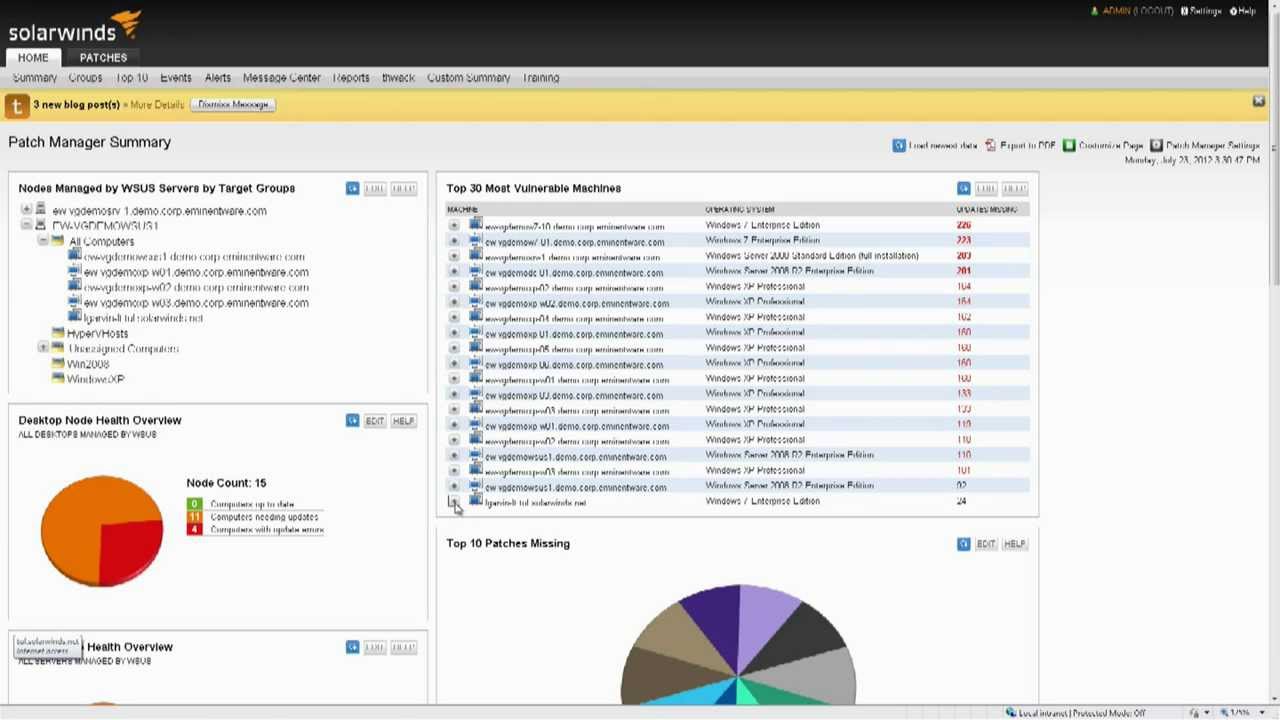The width and height of the screenshot is (1280, 720).
Task: Open the Training menu item
Action: pyautogui.click(x=540, y=78)
